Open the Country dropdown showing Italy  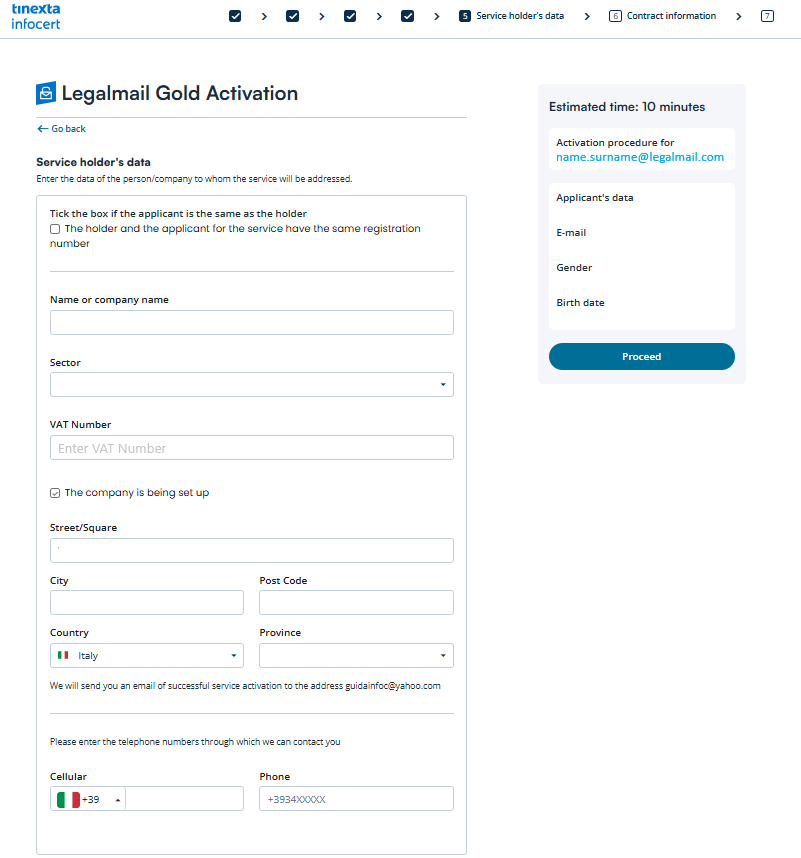[146, 656]
